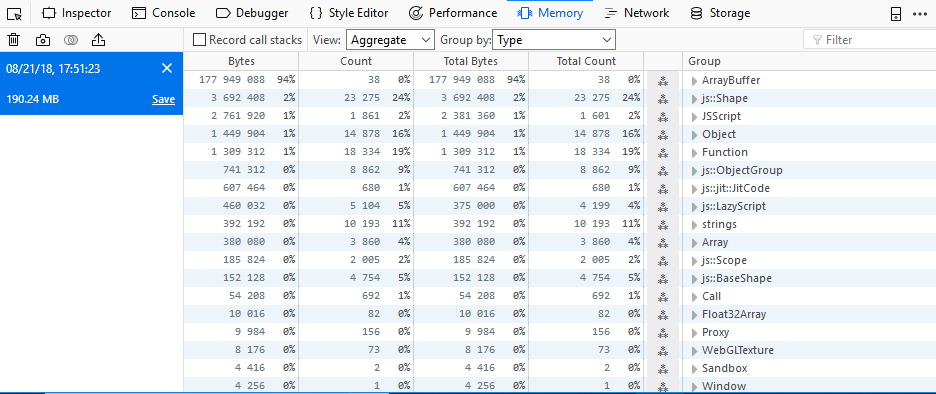View dominator tree icon for WebGLTexture row
936x394 pixels.
[x=663, y=350]
